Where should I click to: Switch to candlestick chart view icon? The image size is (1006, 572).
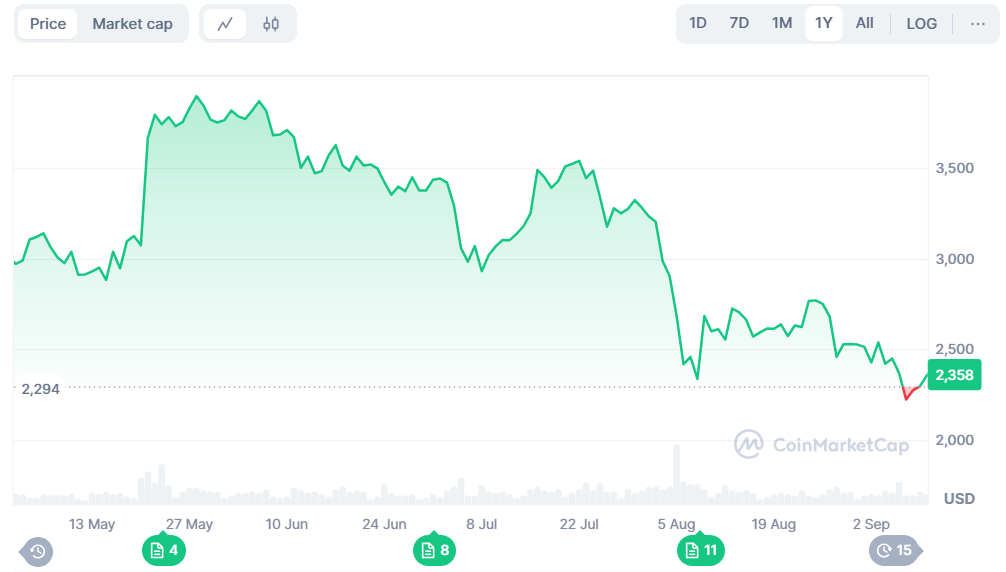click(x=271, y=24)
